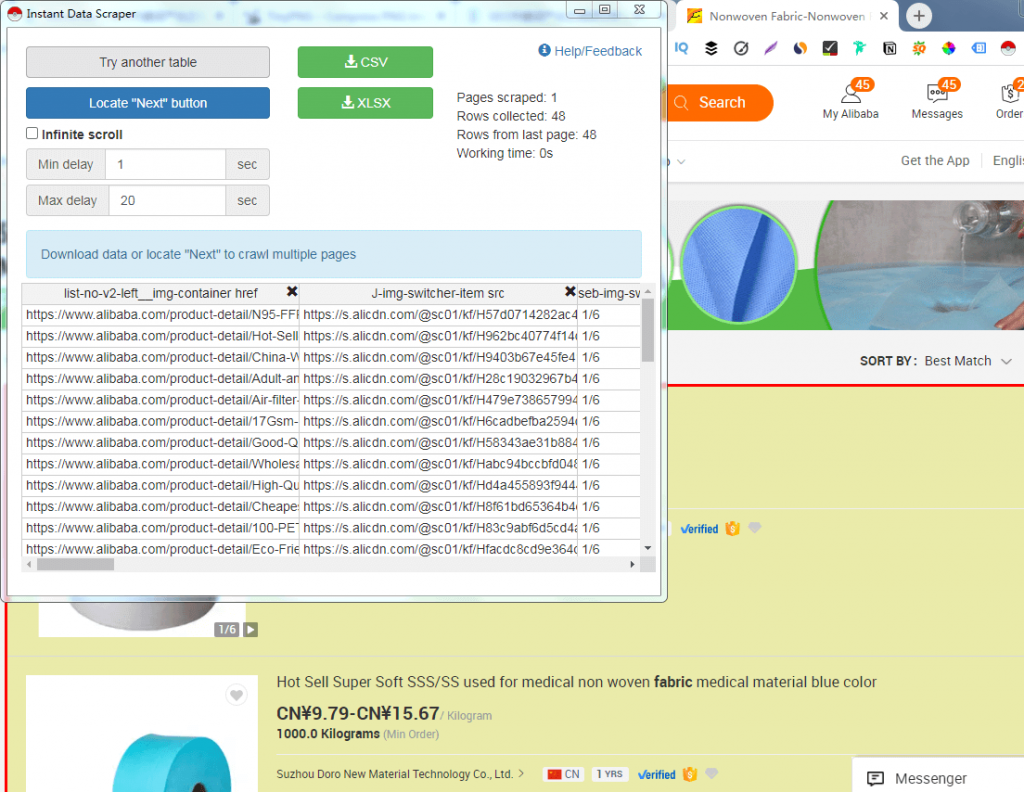The image size is (1024, 792).
Task: Download scraped data as XLSX
Action: tap(365, 103)
